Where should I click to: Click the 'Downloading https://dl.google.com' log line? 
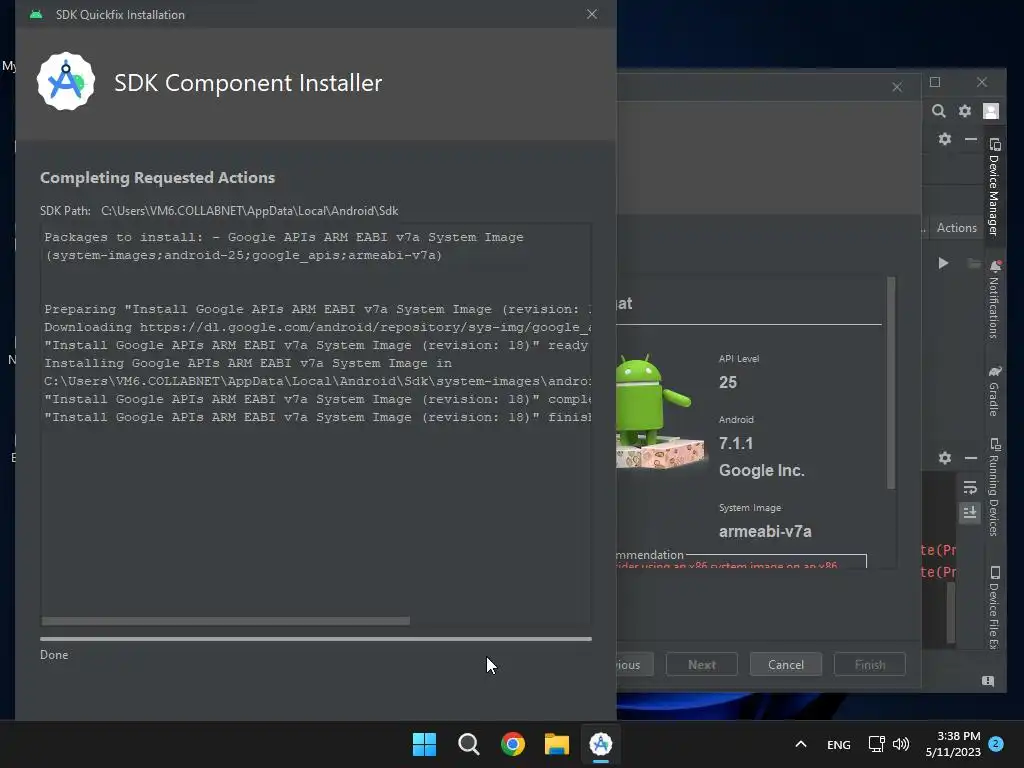tap(318, 327)
